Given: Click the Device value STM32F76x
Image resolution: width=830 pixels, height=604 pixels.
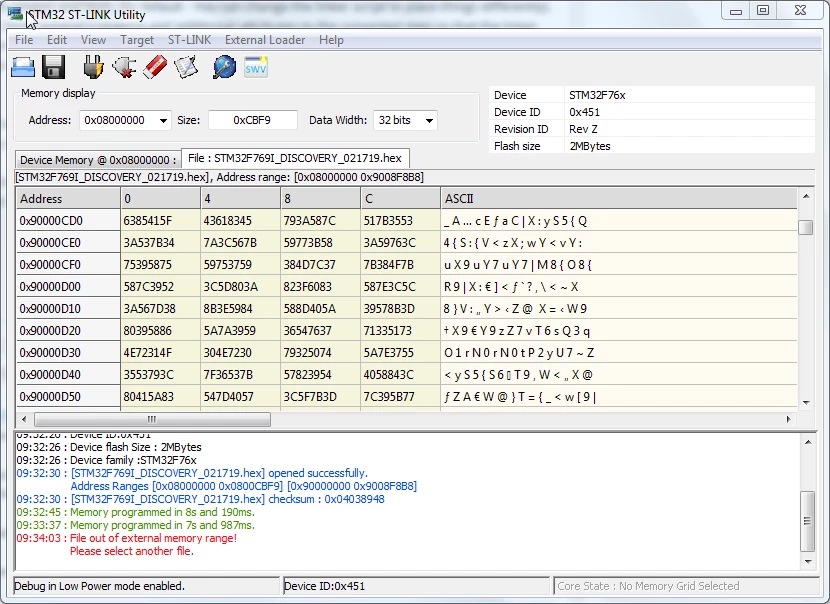Looking at the screenshot, I should click(597, 95).
